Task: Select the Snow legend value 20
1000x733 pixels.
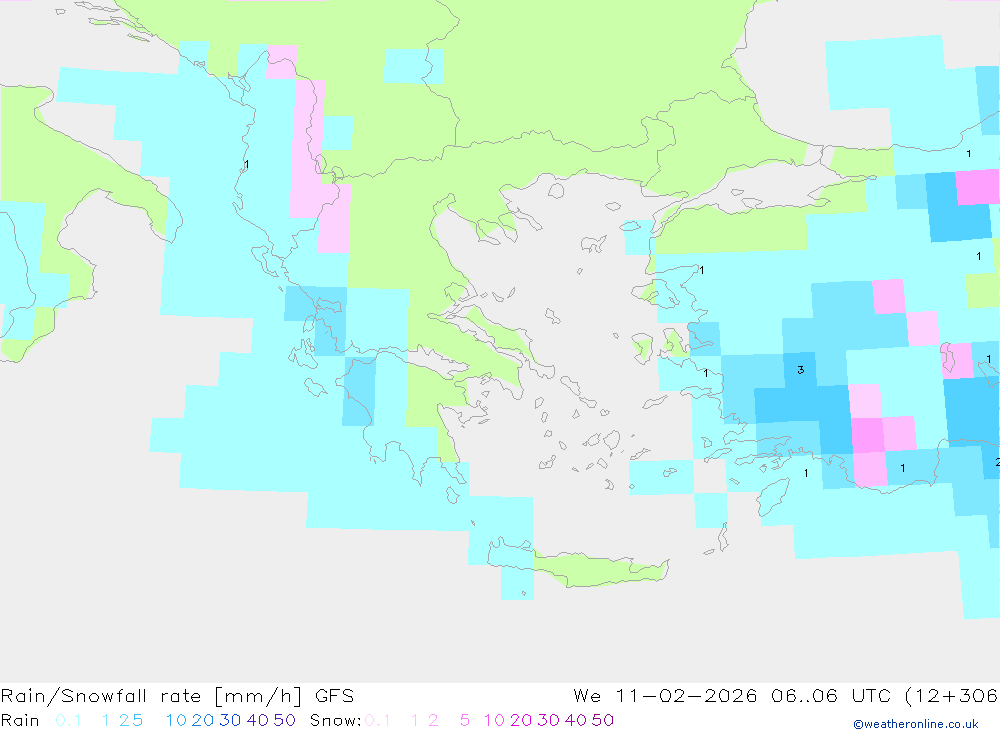Action: coord(521,720)
